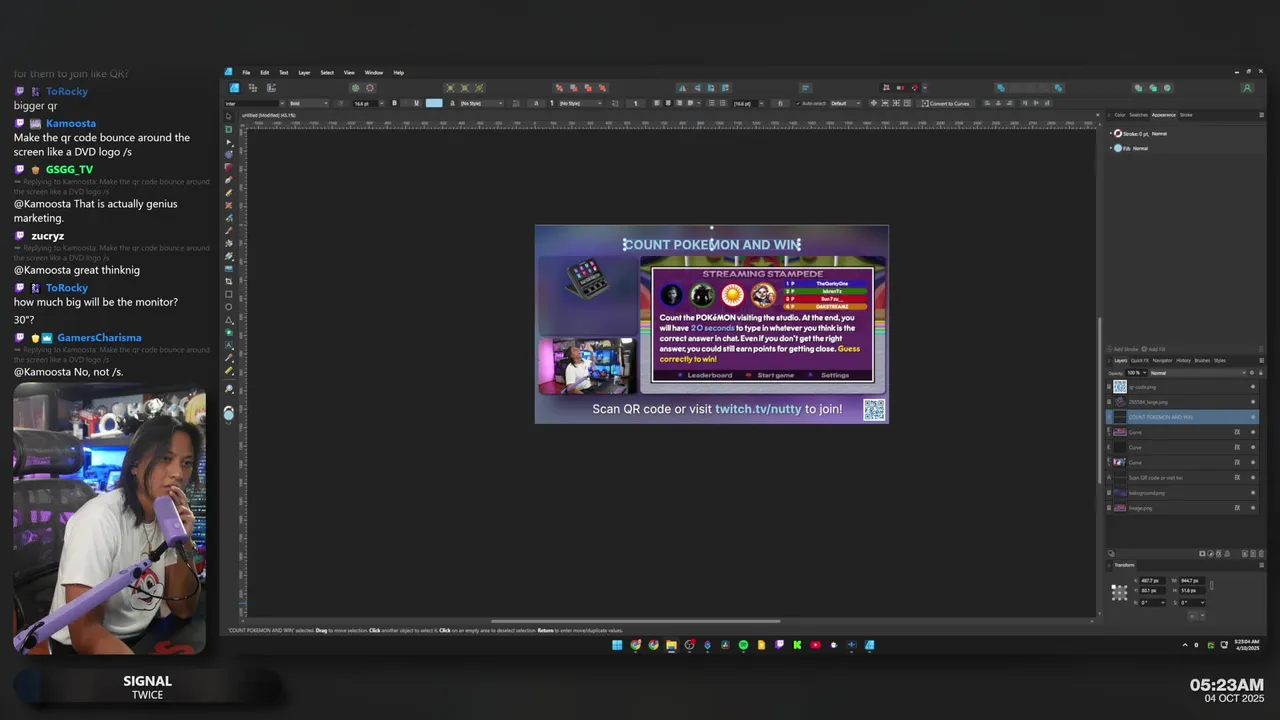Click the text fill color swatch
This screenshot has height=720, width=1280.
434,103
